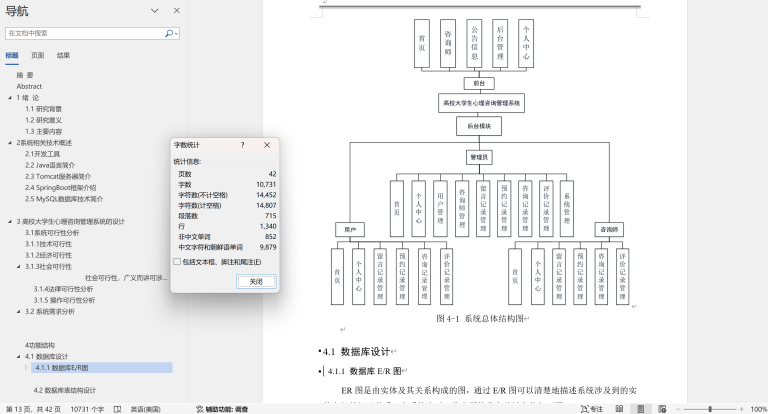This screenshot has height=414, width=768.
Task: Click the 关闭 button in word count dialog
Action: tap(256, 281)
